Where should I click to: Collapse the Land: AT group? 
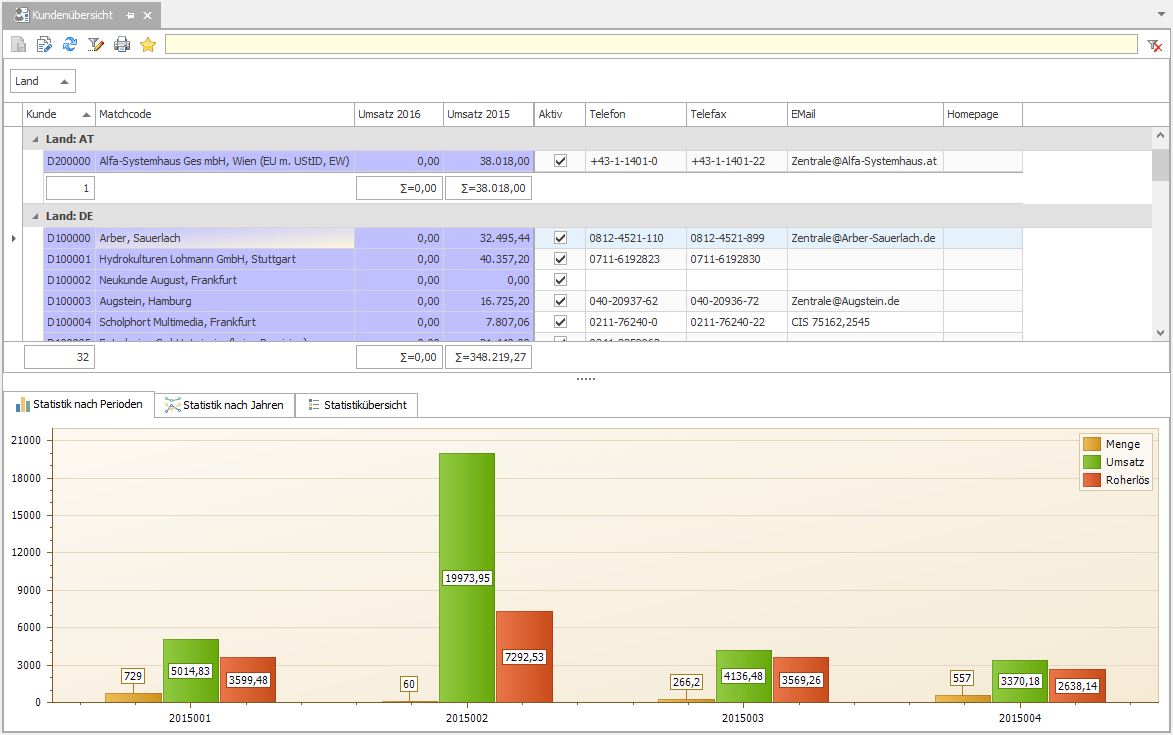pyautogui.click(x=35, y=139)
